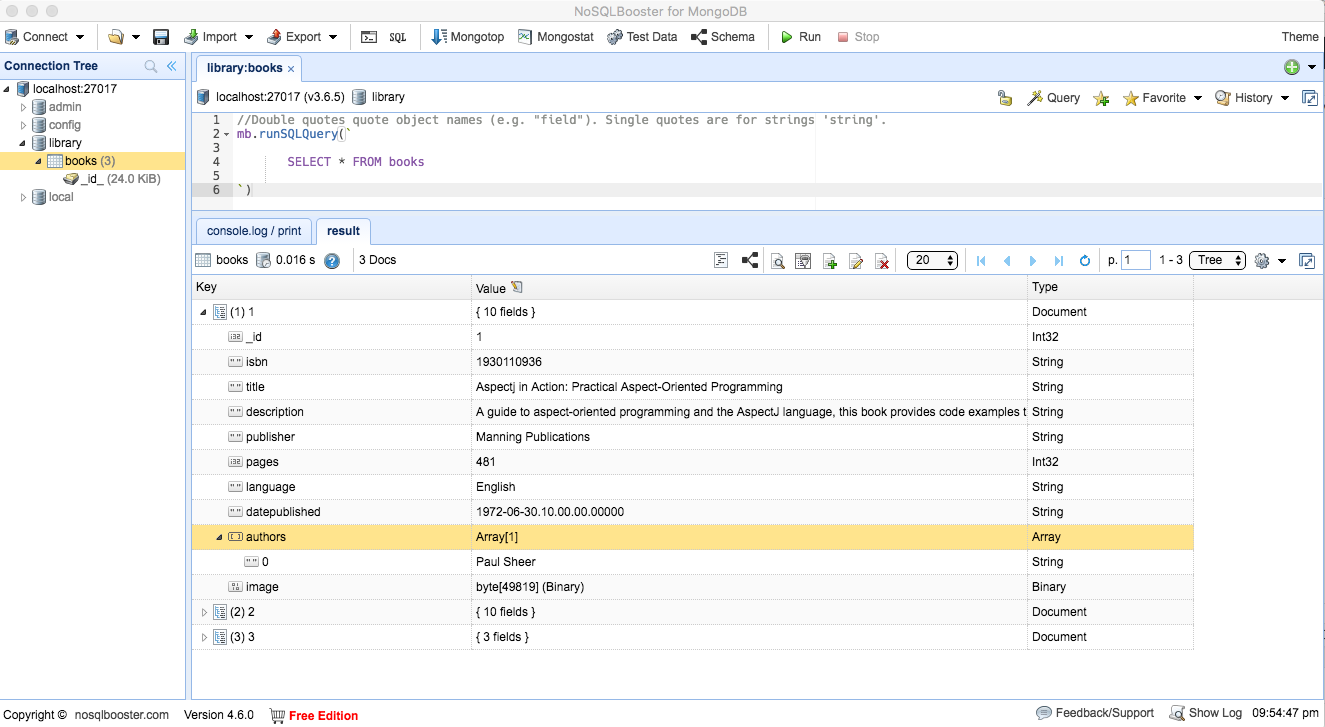Open the page size 20 dropdown
This screenshot has height=727, width=1325.
[932, 260]
